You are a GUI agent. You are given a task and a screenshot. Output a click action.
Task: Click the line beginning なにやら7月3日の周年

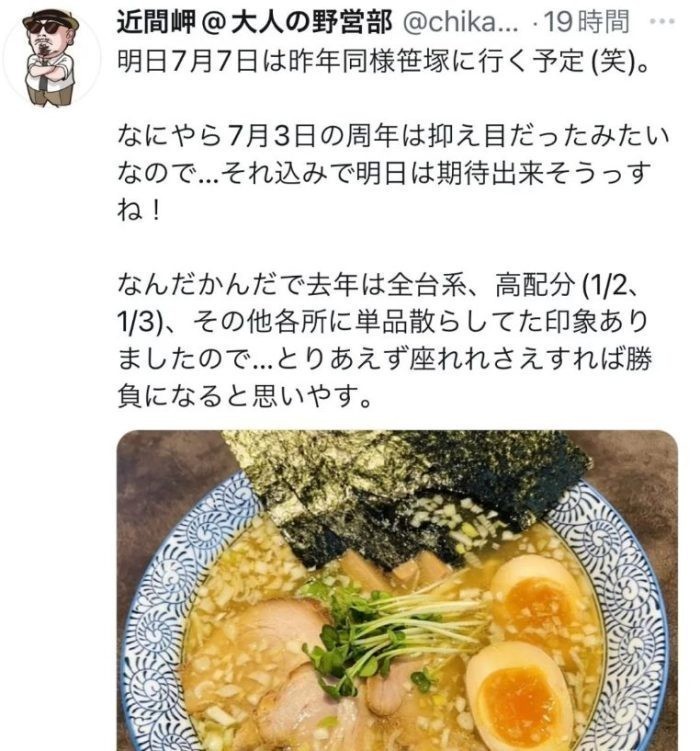393,137
